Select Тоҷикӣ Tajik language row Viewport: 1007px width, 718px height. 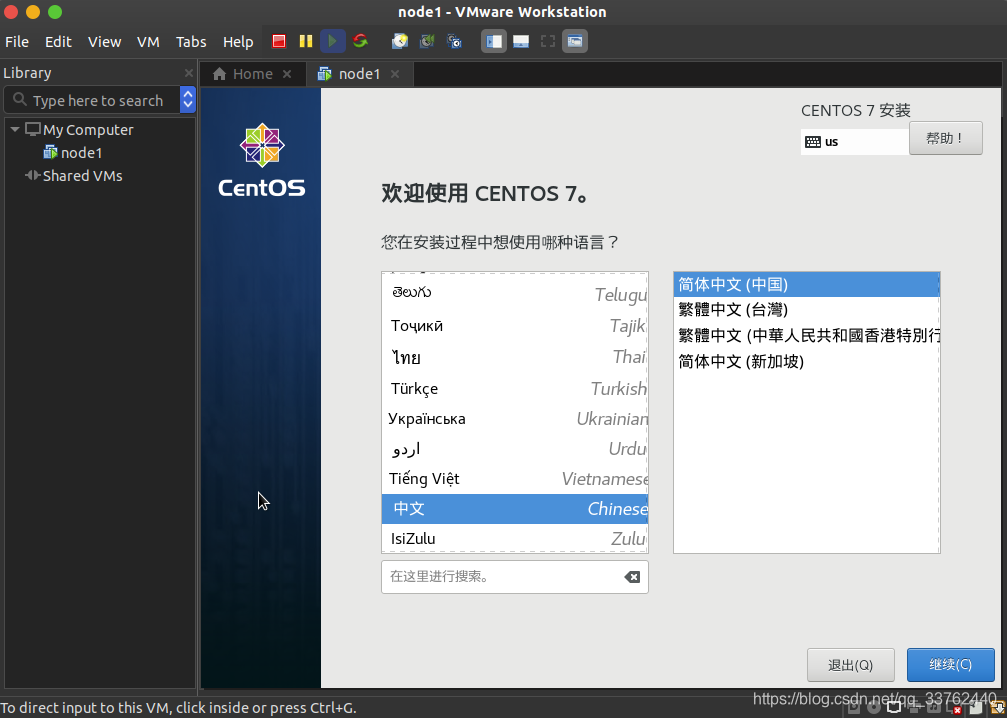coord(515,326)
